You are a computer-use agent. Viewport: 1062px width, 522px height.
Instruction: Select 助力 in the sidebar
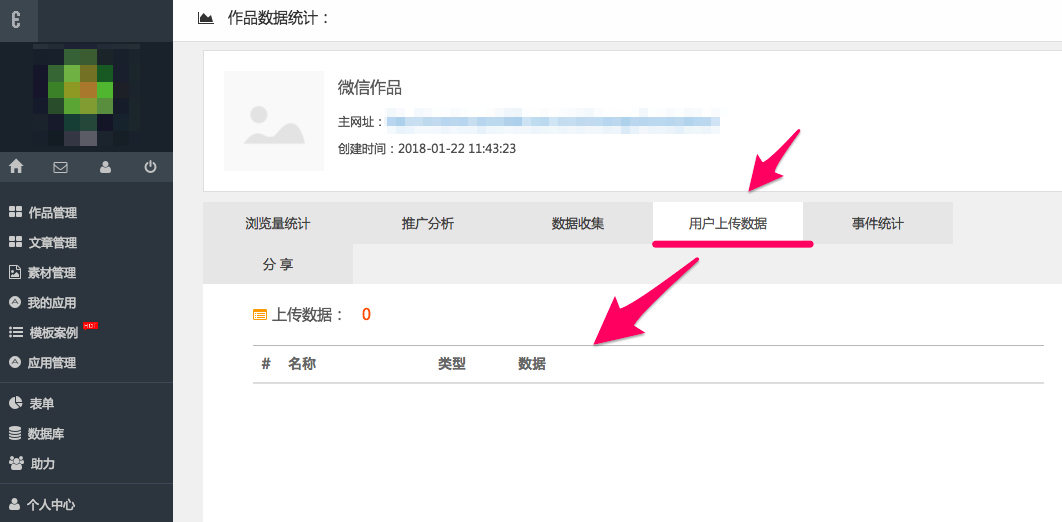(x=41, y=464)
